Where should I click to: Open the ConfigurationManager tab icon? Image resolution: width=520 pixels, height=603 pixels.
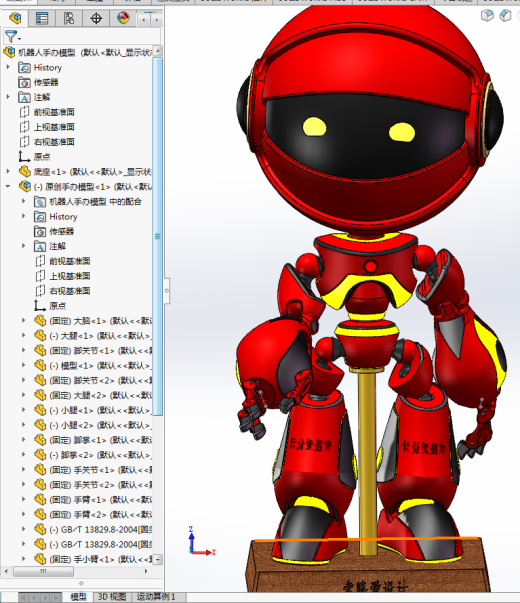pyautogui.click(x=69, y=18)
